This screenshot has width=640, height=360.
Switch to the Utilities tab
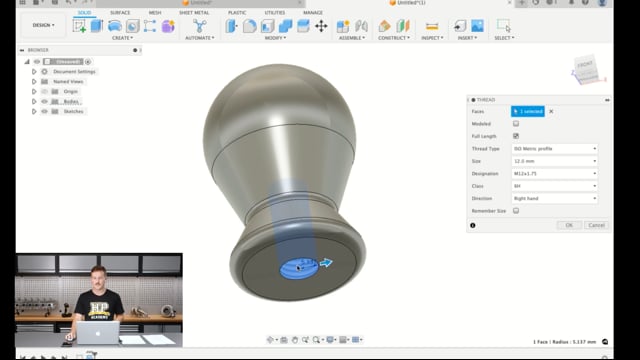pyautogui.click(x=275, y=13)
